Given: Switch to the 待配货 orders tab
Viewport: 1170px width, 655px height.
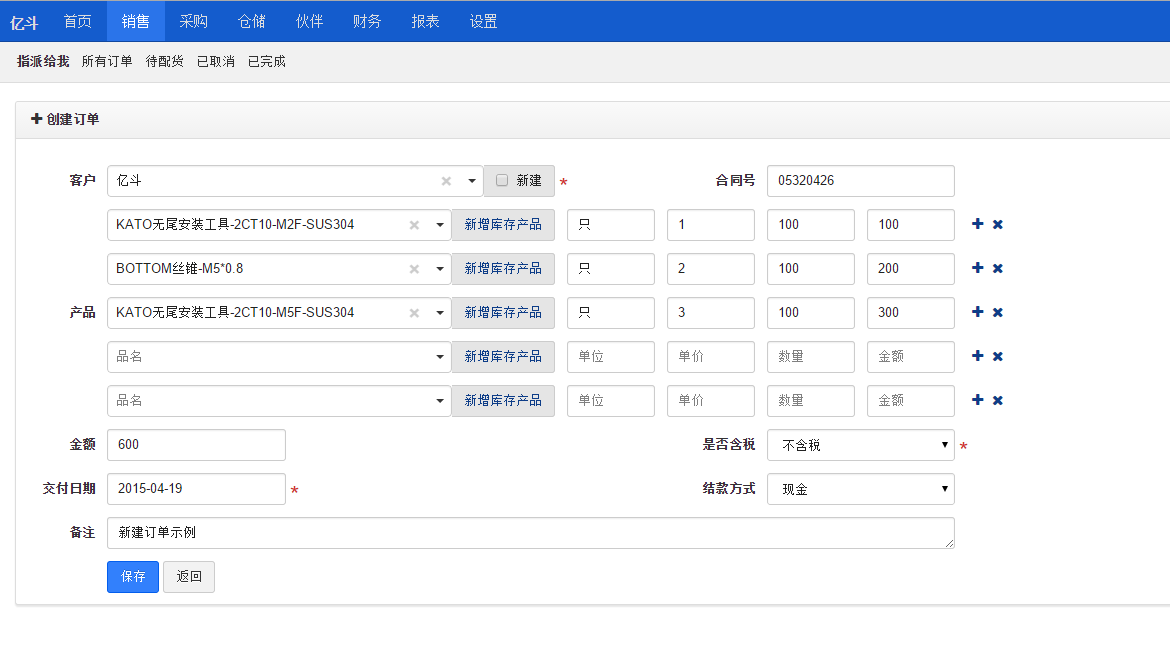Looking at the screenshot, I should [165, 61].
